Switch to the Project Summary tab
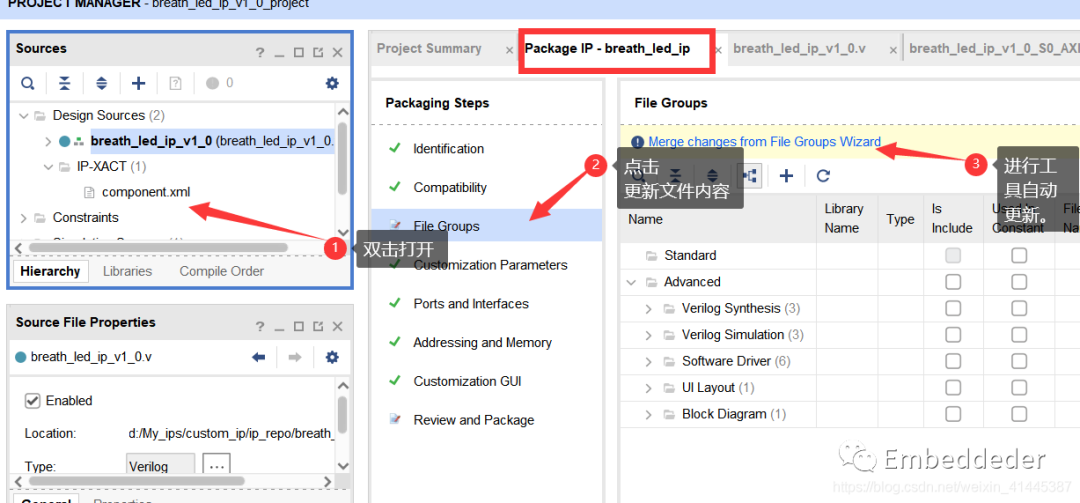This screenshot has height=503, width=1080. click(x=429, y=49)
